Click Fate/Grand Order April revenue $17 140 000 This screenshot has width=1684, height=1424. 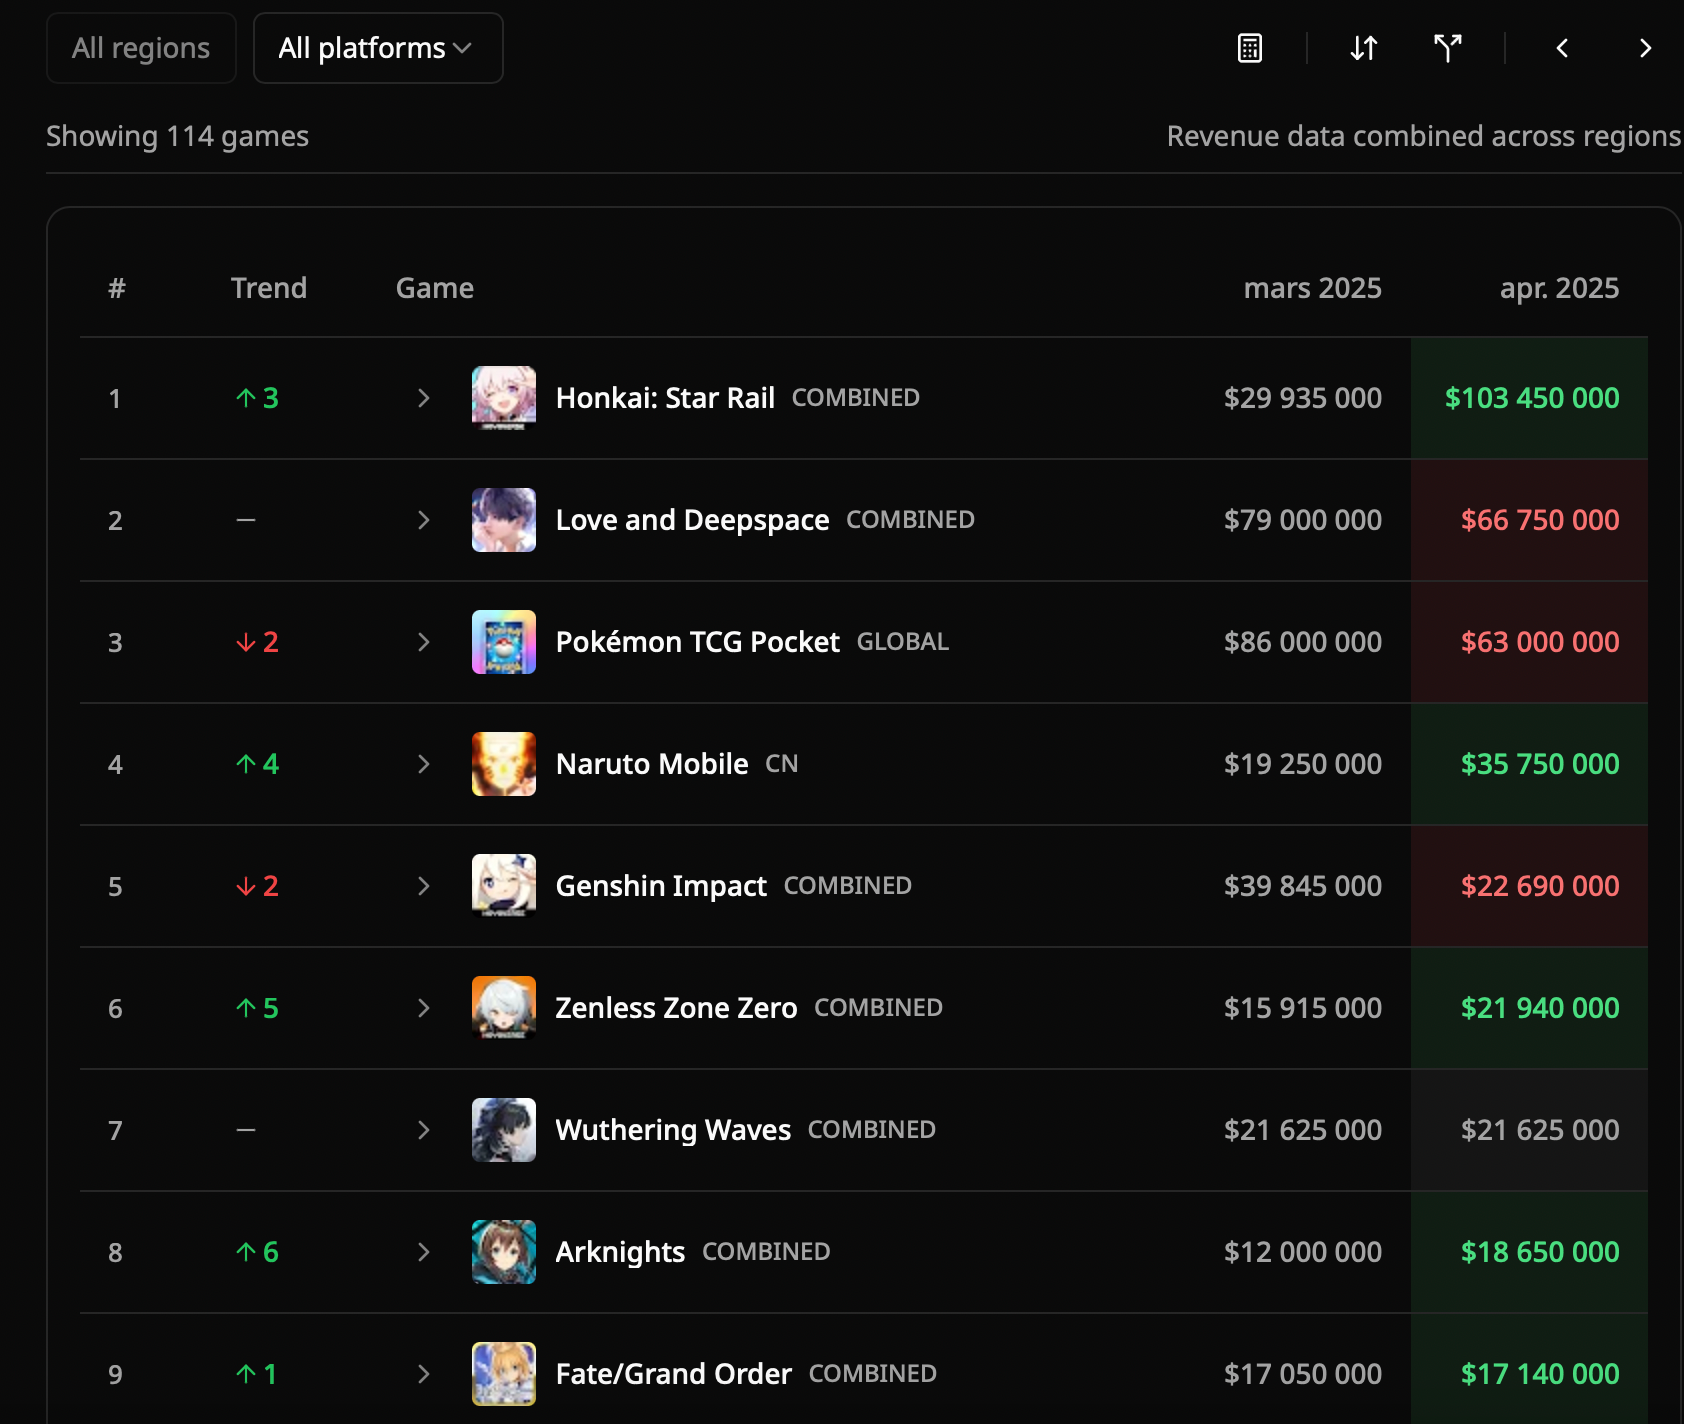coord(1540,1374)
